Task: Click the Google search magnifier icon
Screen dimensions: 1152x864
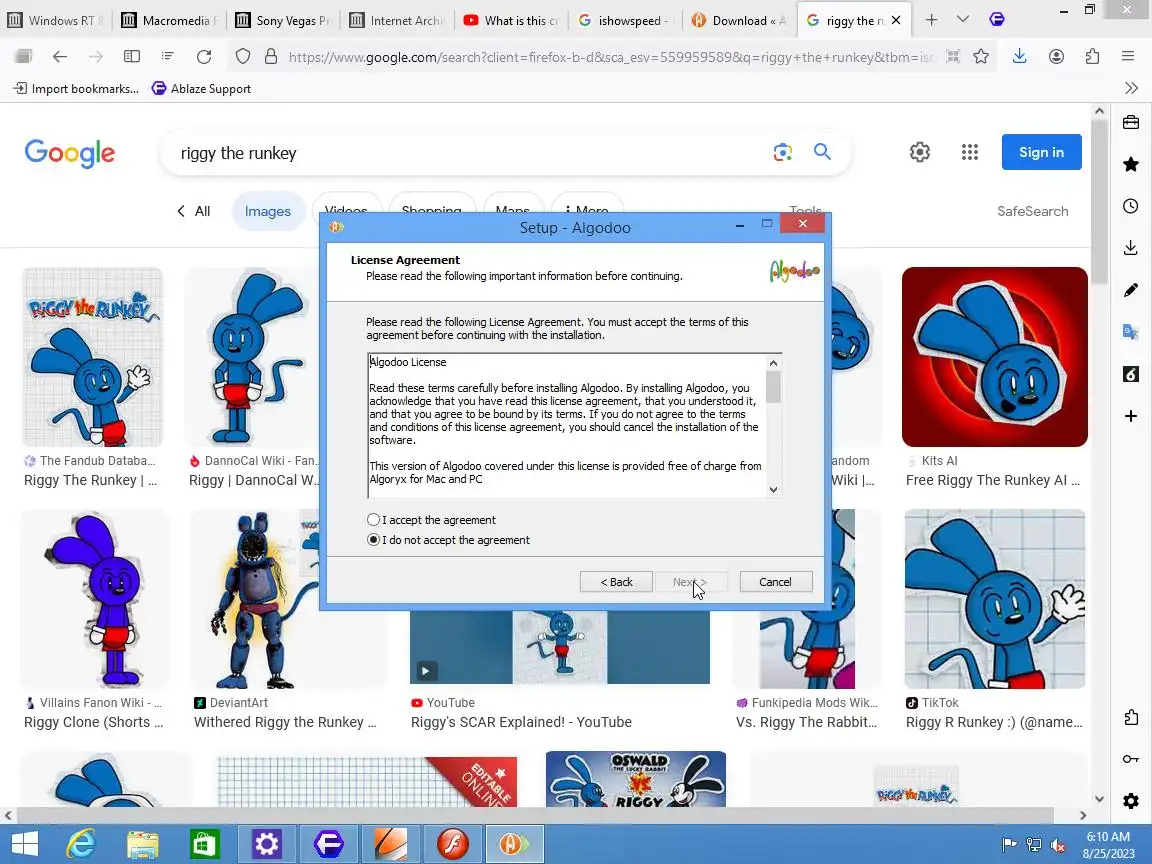Action: [822, 152]
